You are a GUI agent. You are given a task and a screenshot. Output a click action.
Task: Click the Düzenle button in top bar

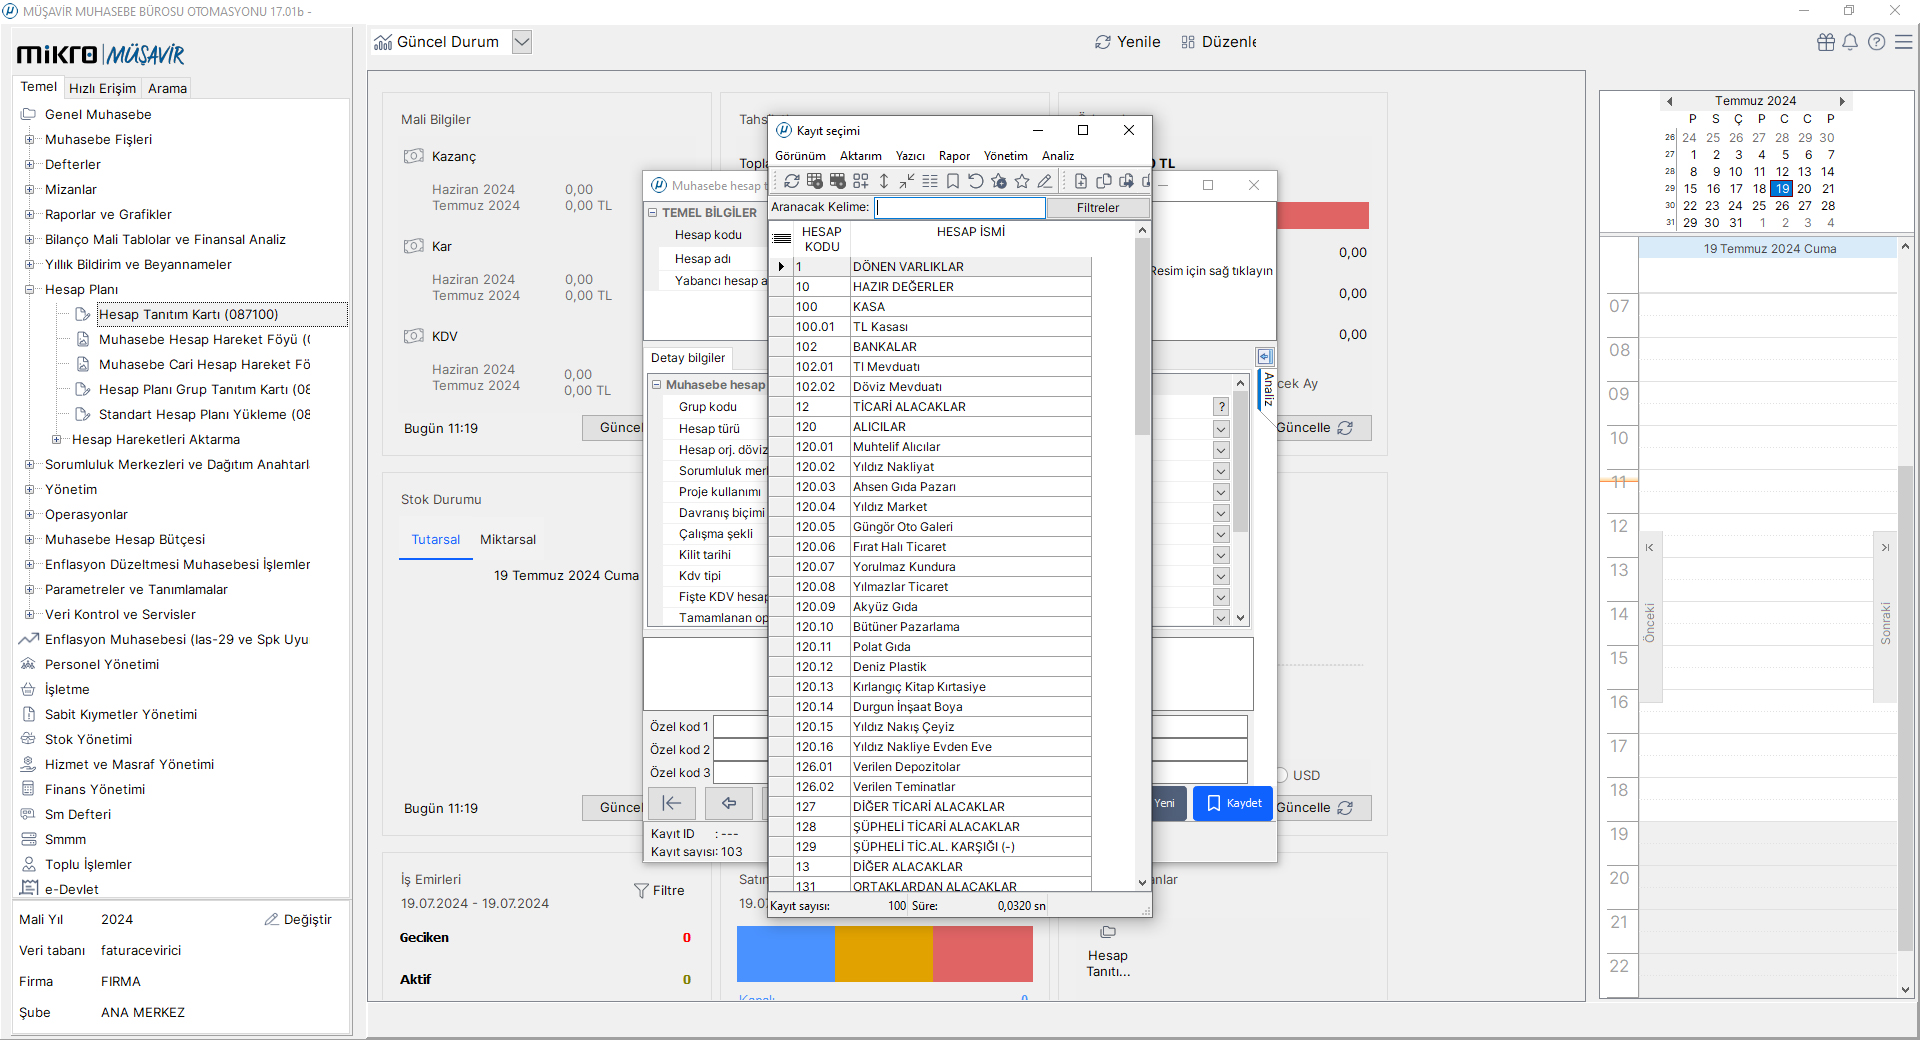click(1218, 42)
